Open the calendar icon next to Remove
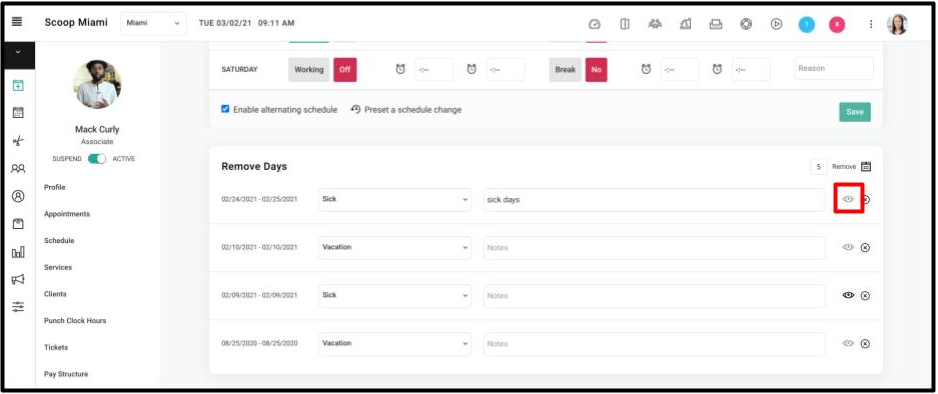Screen dimensions: 938x394 click(866, 167)
